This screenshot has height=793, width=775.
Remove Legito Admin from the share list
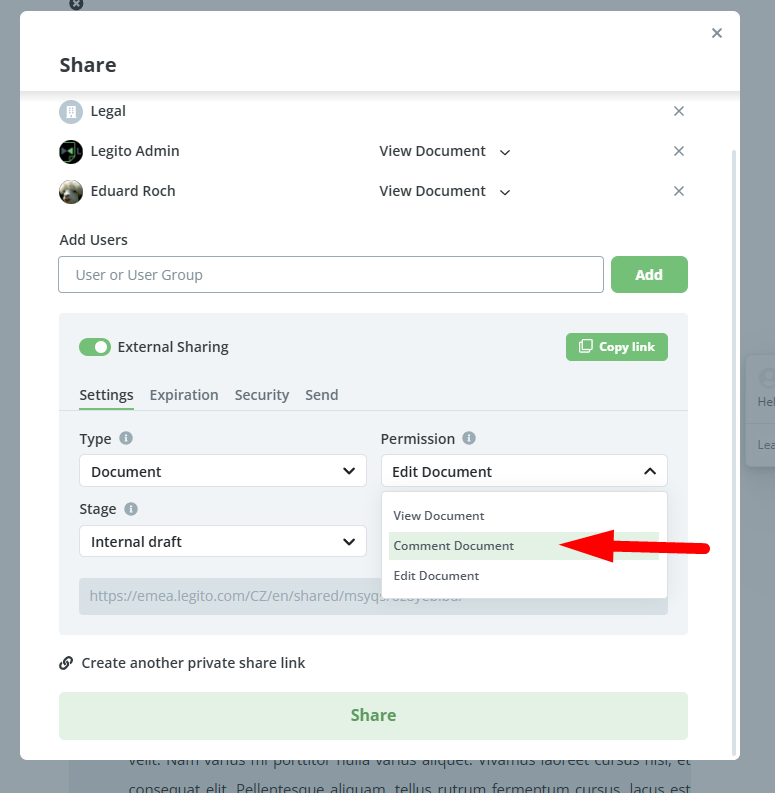pos(679,151)
